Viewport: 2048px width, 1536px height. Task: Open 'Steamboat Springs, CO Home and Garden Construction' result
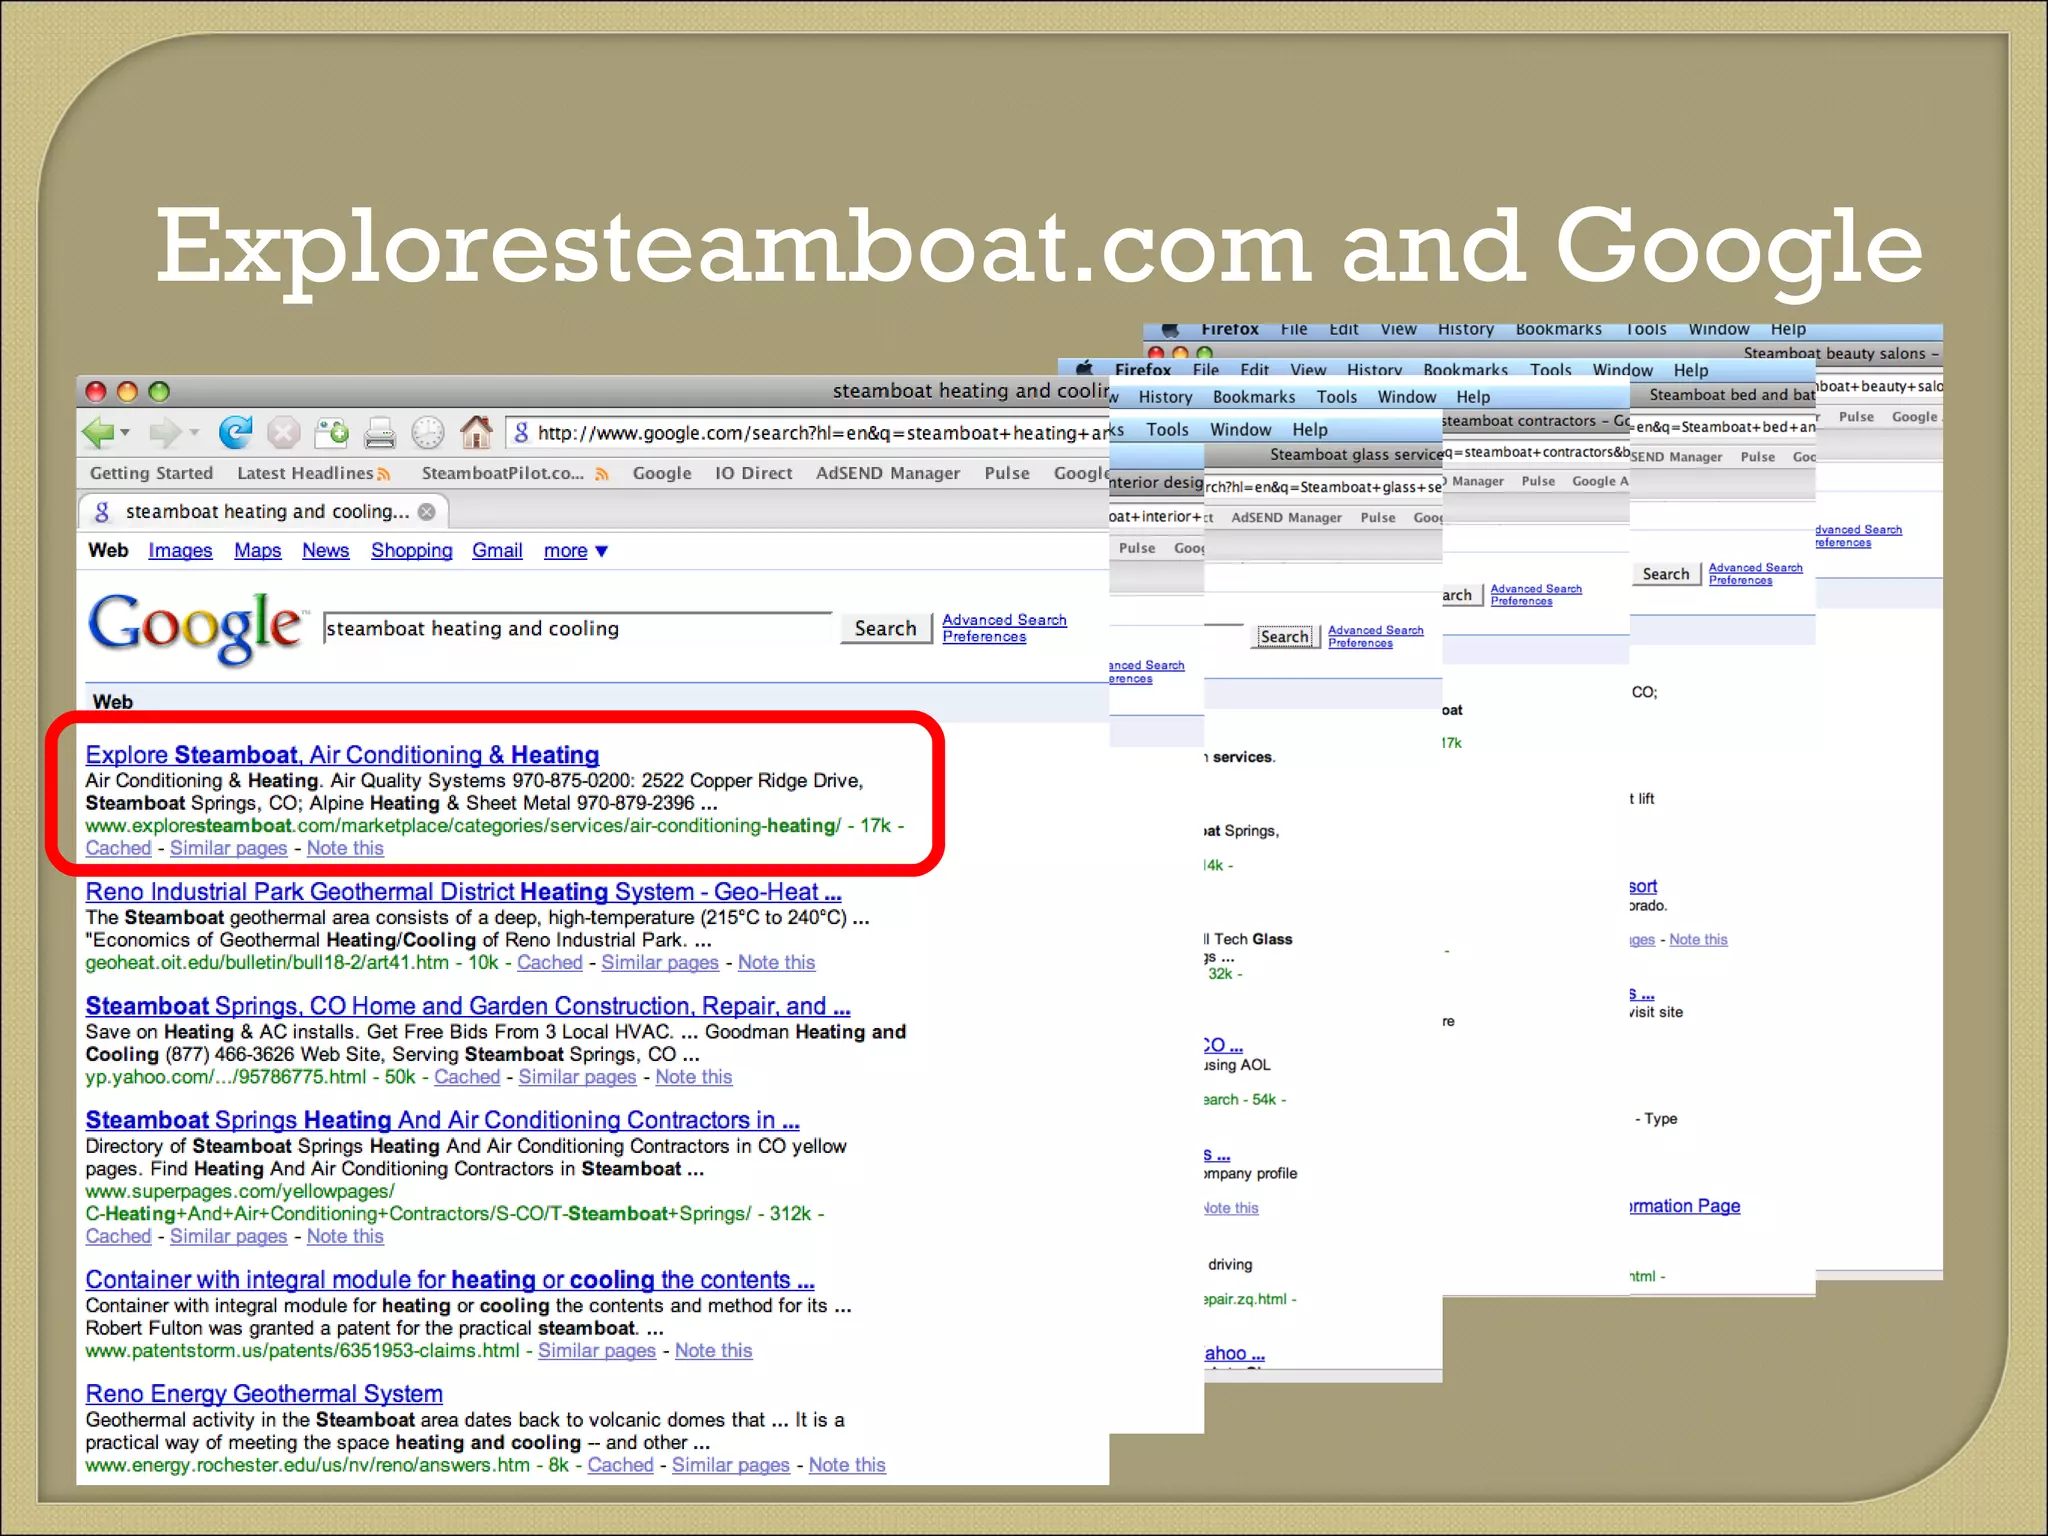click(467, 1006)
